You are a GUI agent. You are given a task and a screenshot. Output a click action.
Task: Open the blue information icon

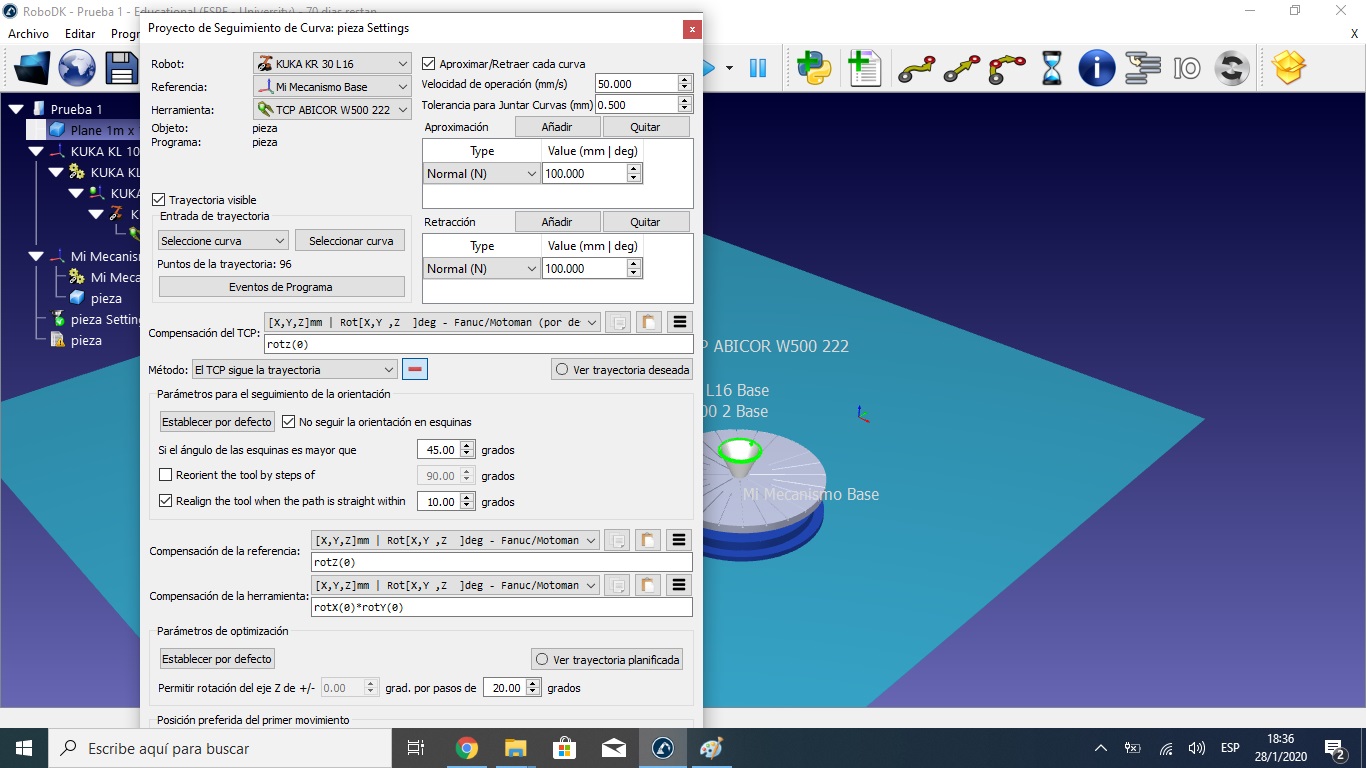click(x=1096, y=68)
